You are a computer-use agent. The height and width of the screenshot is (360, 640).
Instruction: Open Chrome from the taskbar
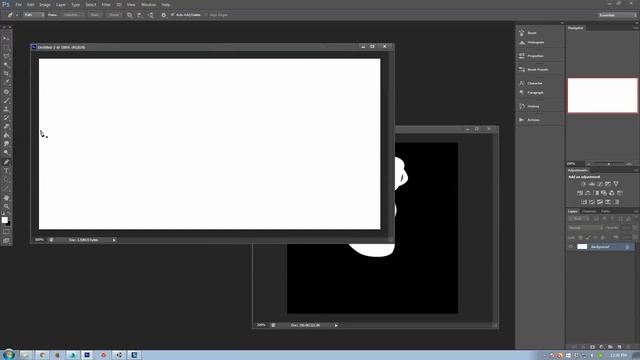42,355
